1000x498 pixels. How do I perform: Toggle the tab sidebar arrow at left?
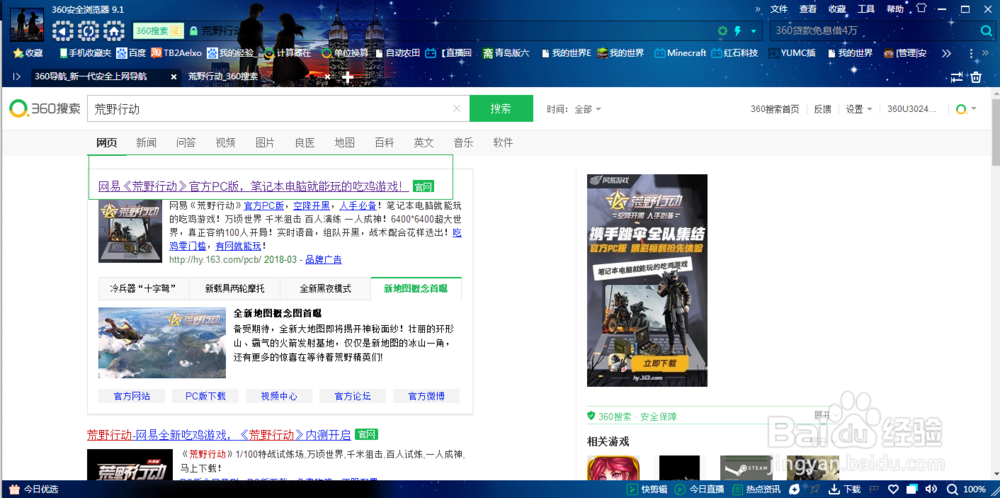(x=17, y=77)
